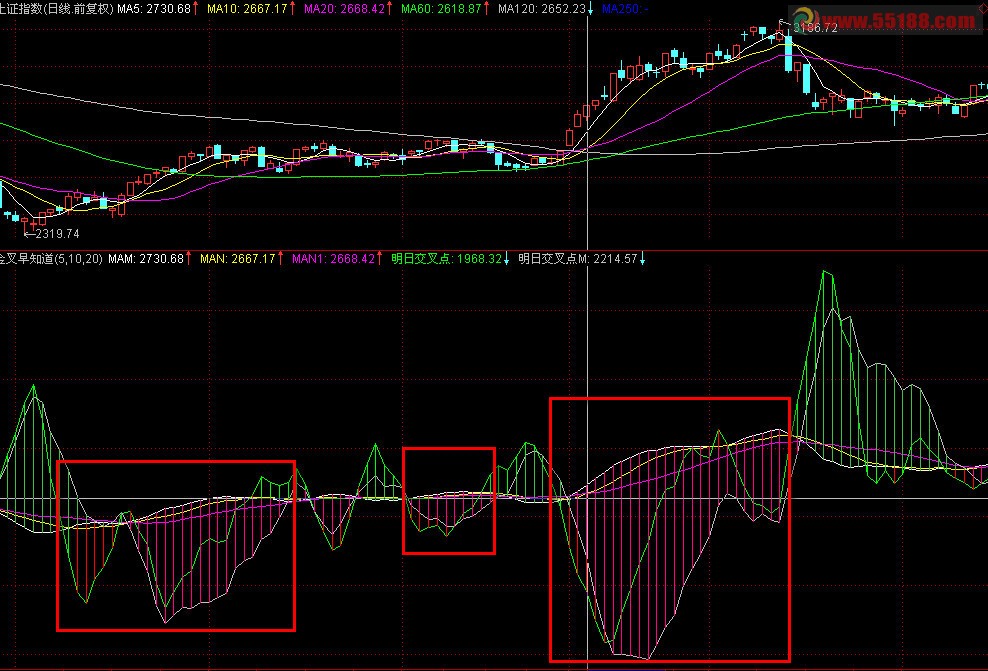Click the MAM: 2730.68 indicator value
988x671 pixels.
tap(146, 258)
